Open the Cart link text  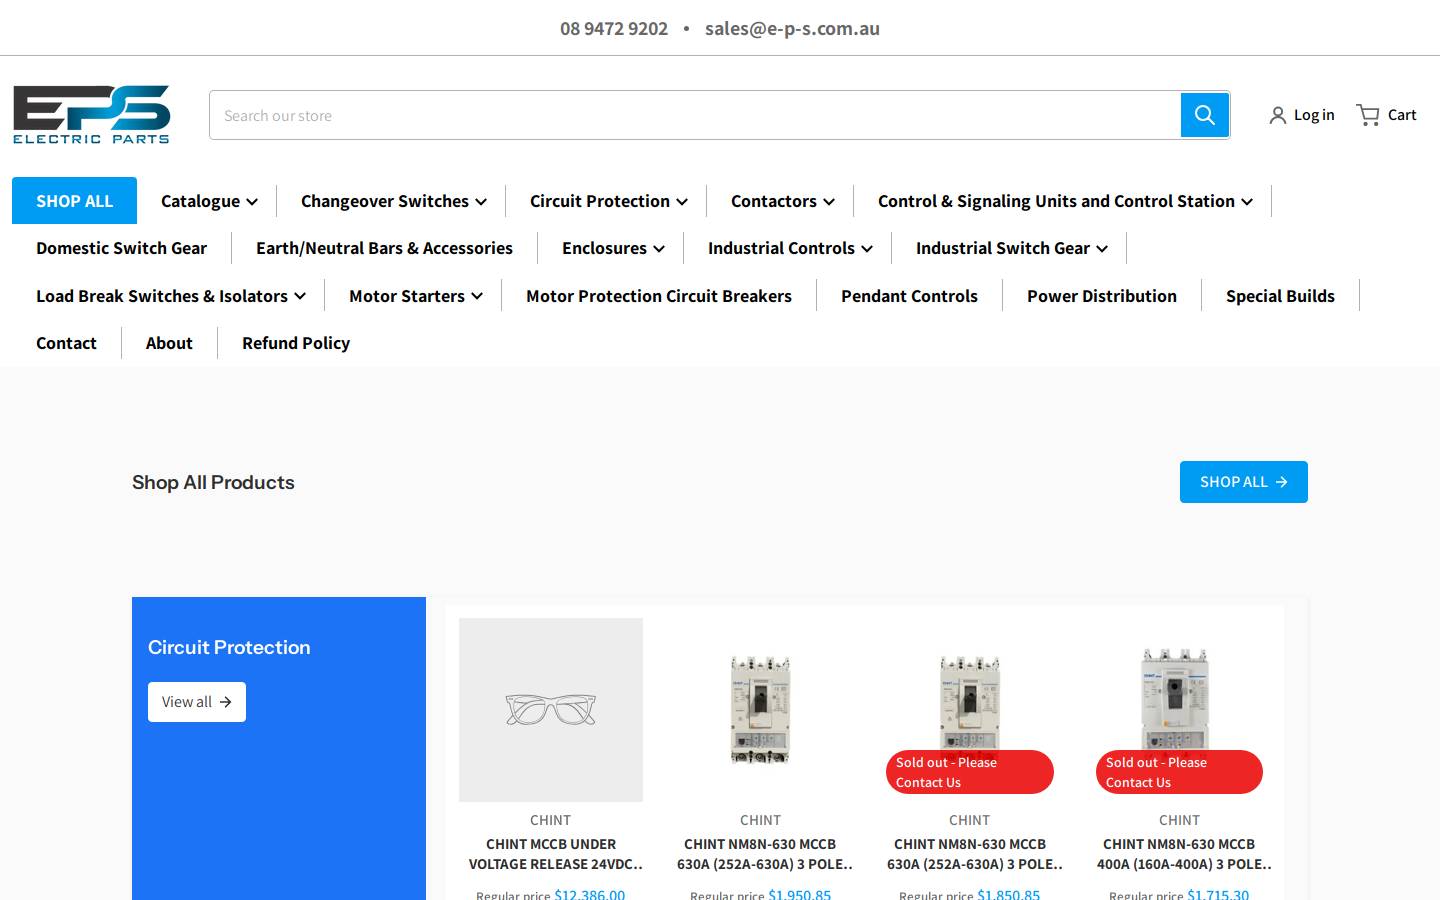click(x=1401, y=115)
